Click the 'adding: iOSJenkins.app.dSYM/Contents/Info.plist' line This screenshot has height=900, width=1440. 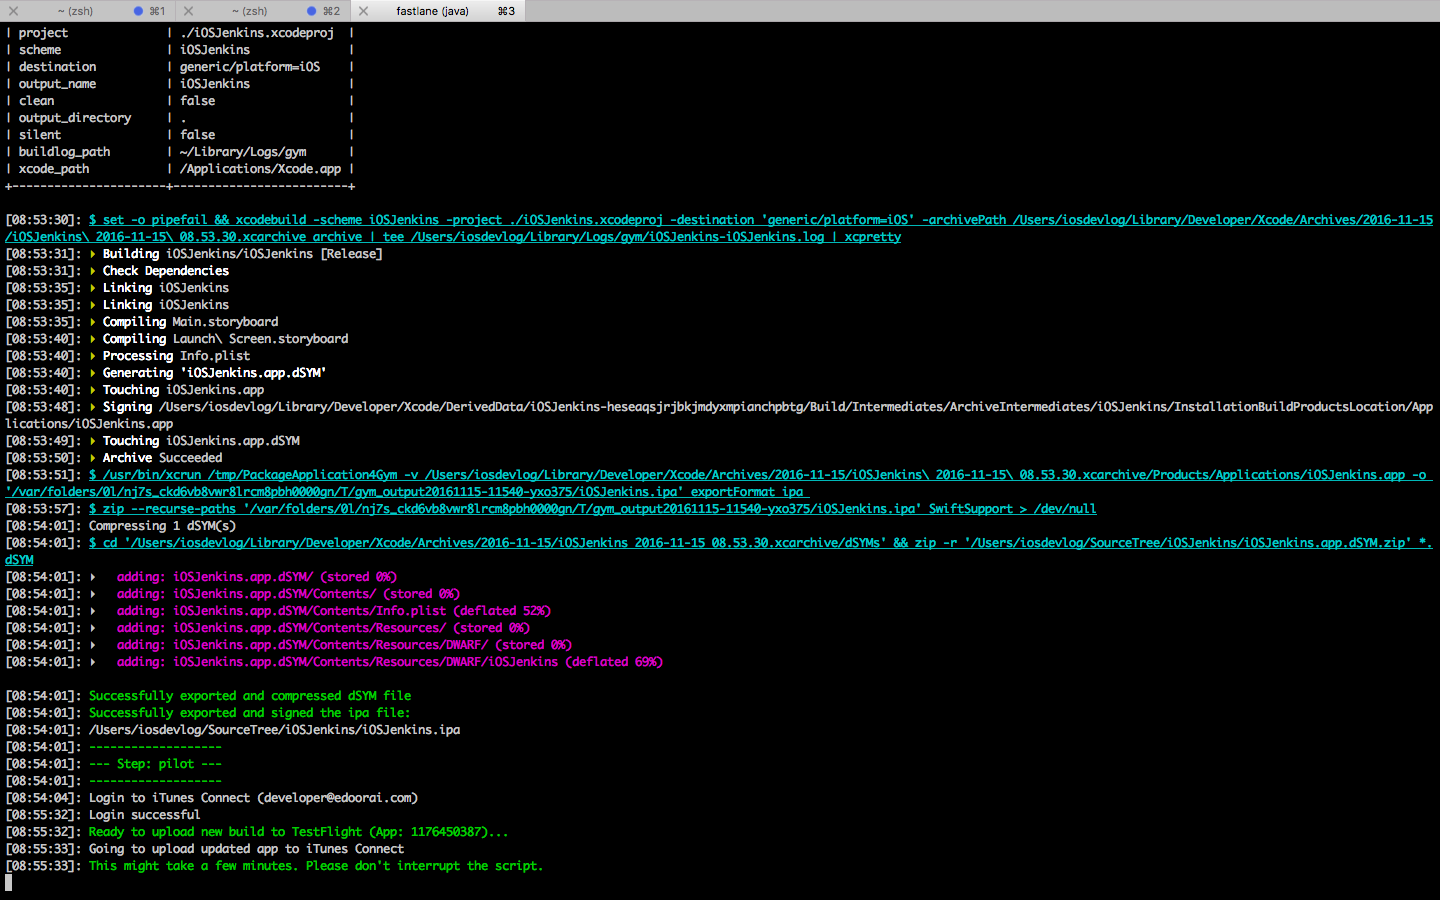(334, 611)
